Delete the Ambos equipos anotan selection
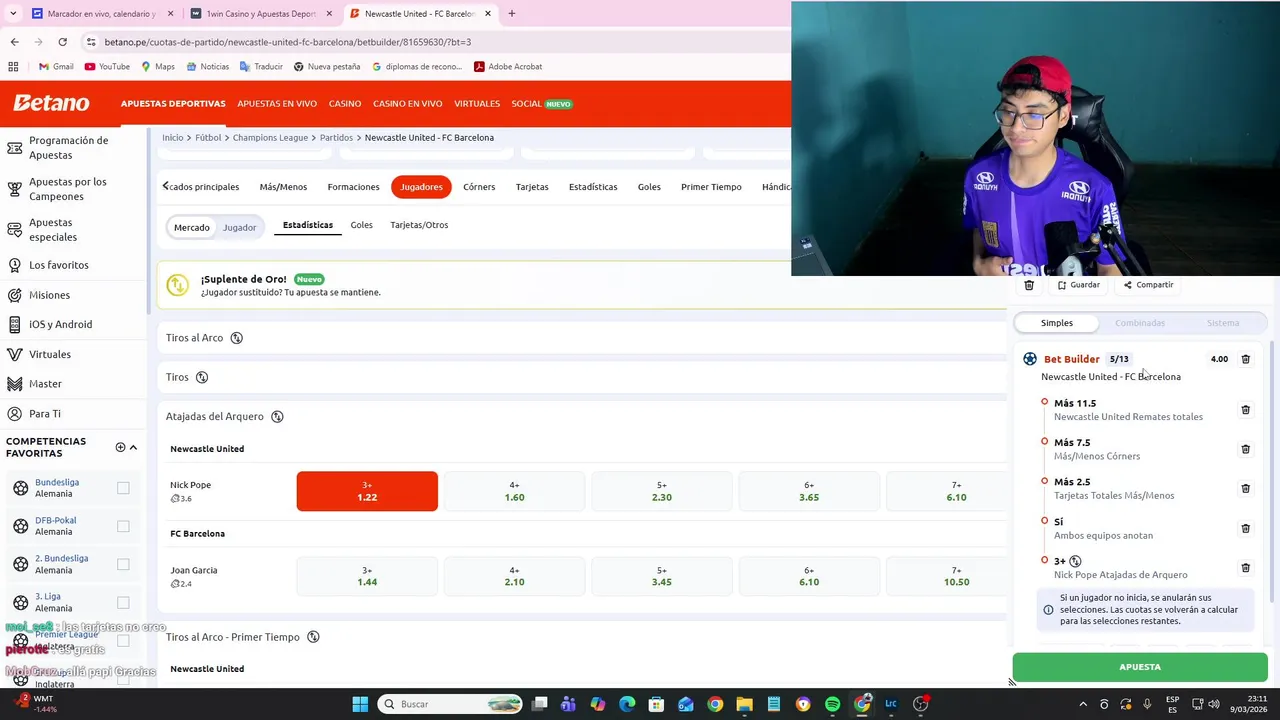 (1245, 528)
